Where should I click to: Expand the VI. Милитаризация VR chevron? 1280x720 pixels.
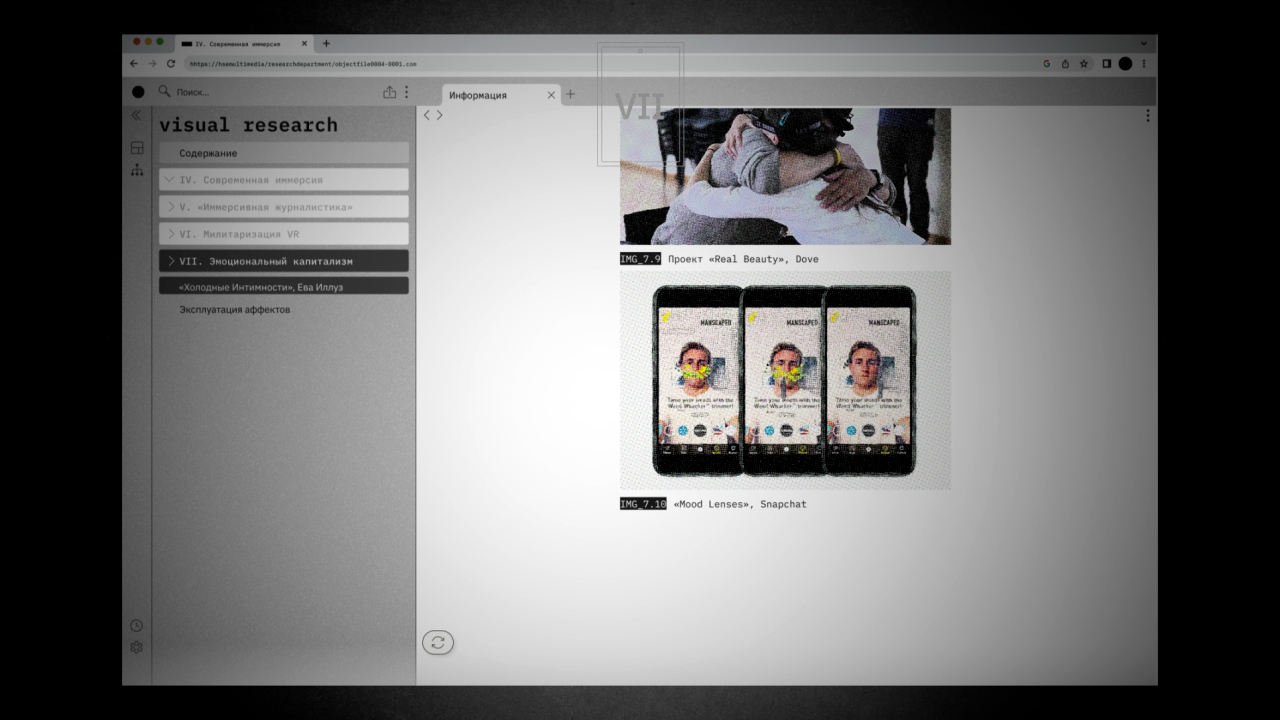[170, 234]
